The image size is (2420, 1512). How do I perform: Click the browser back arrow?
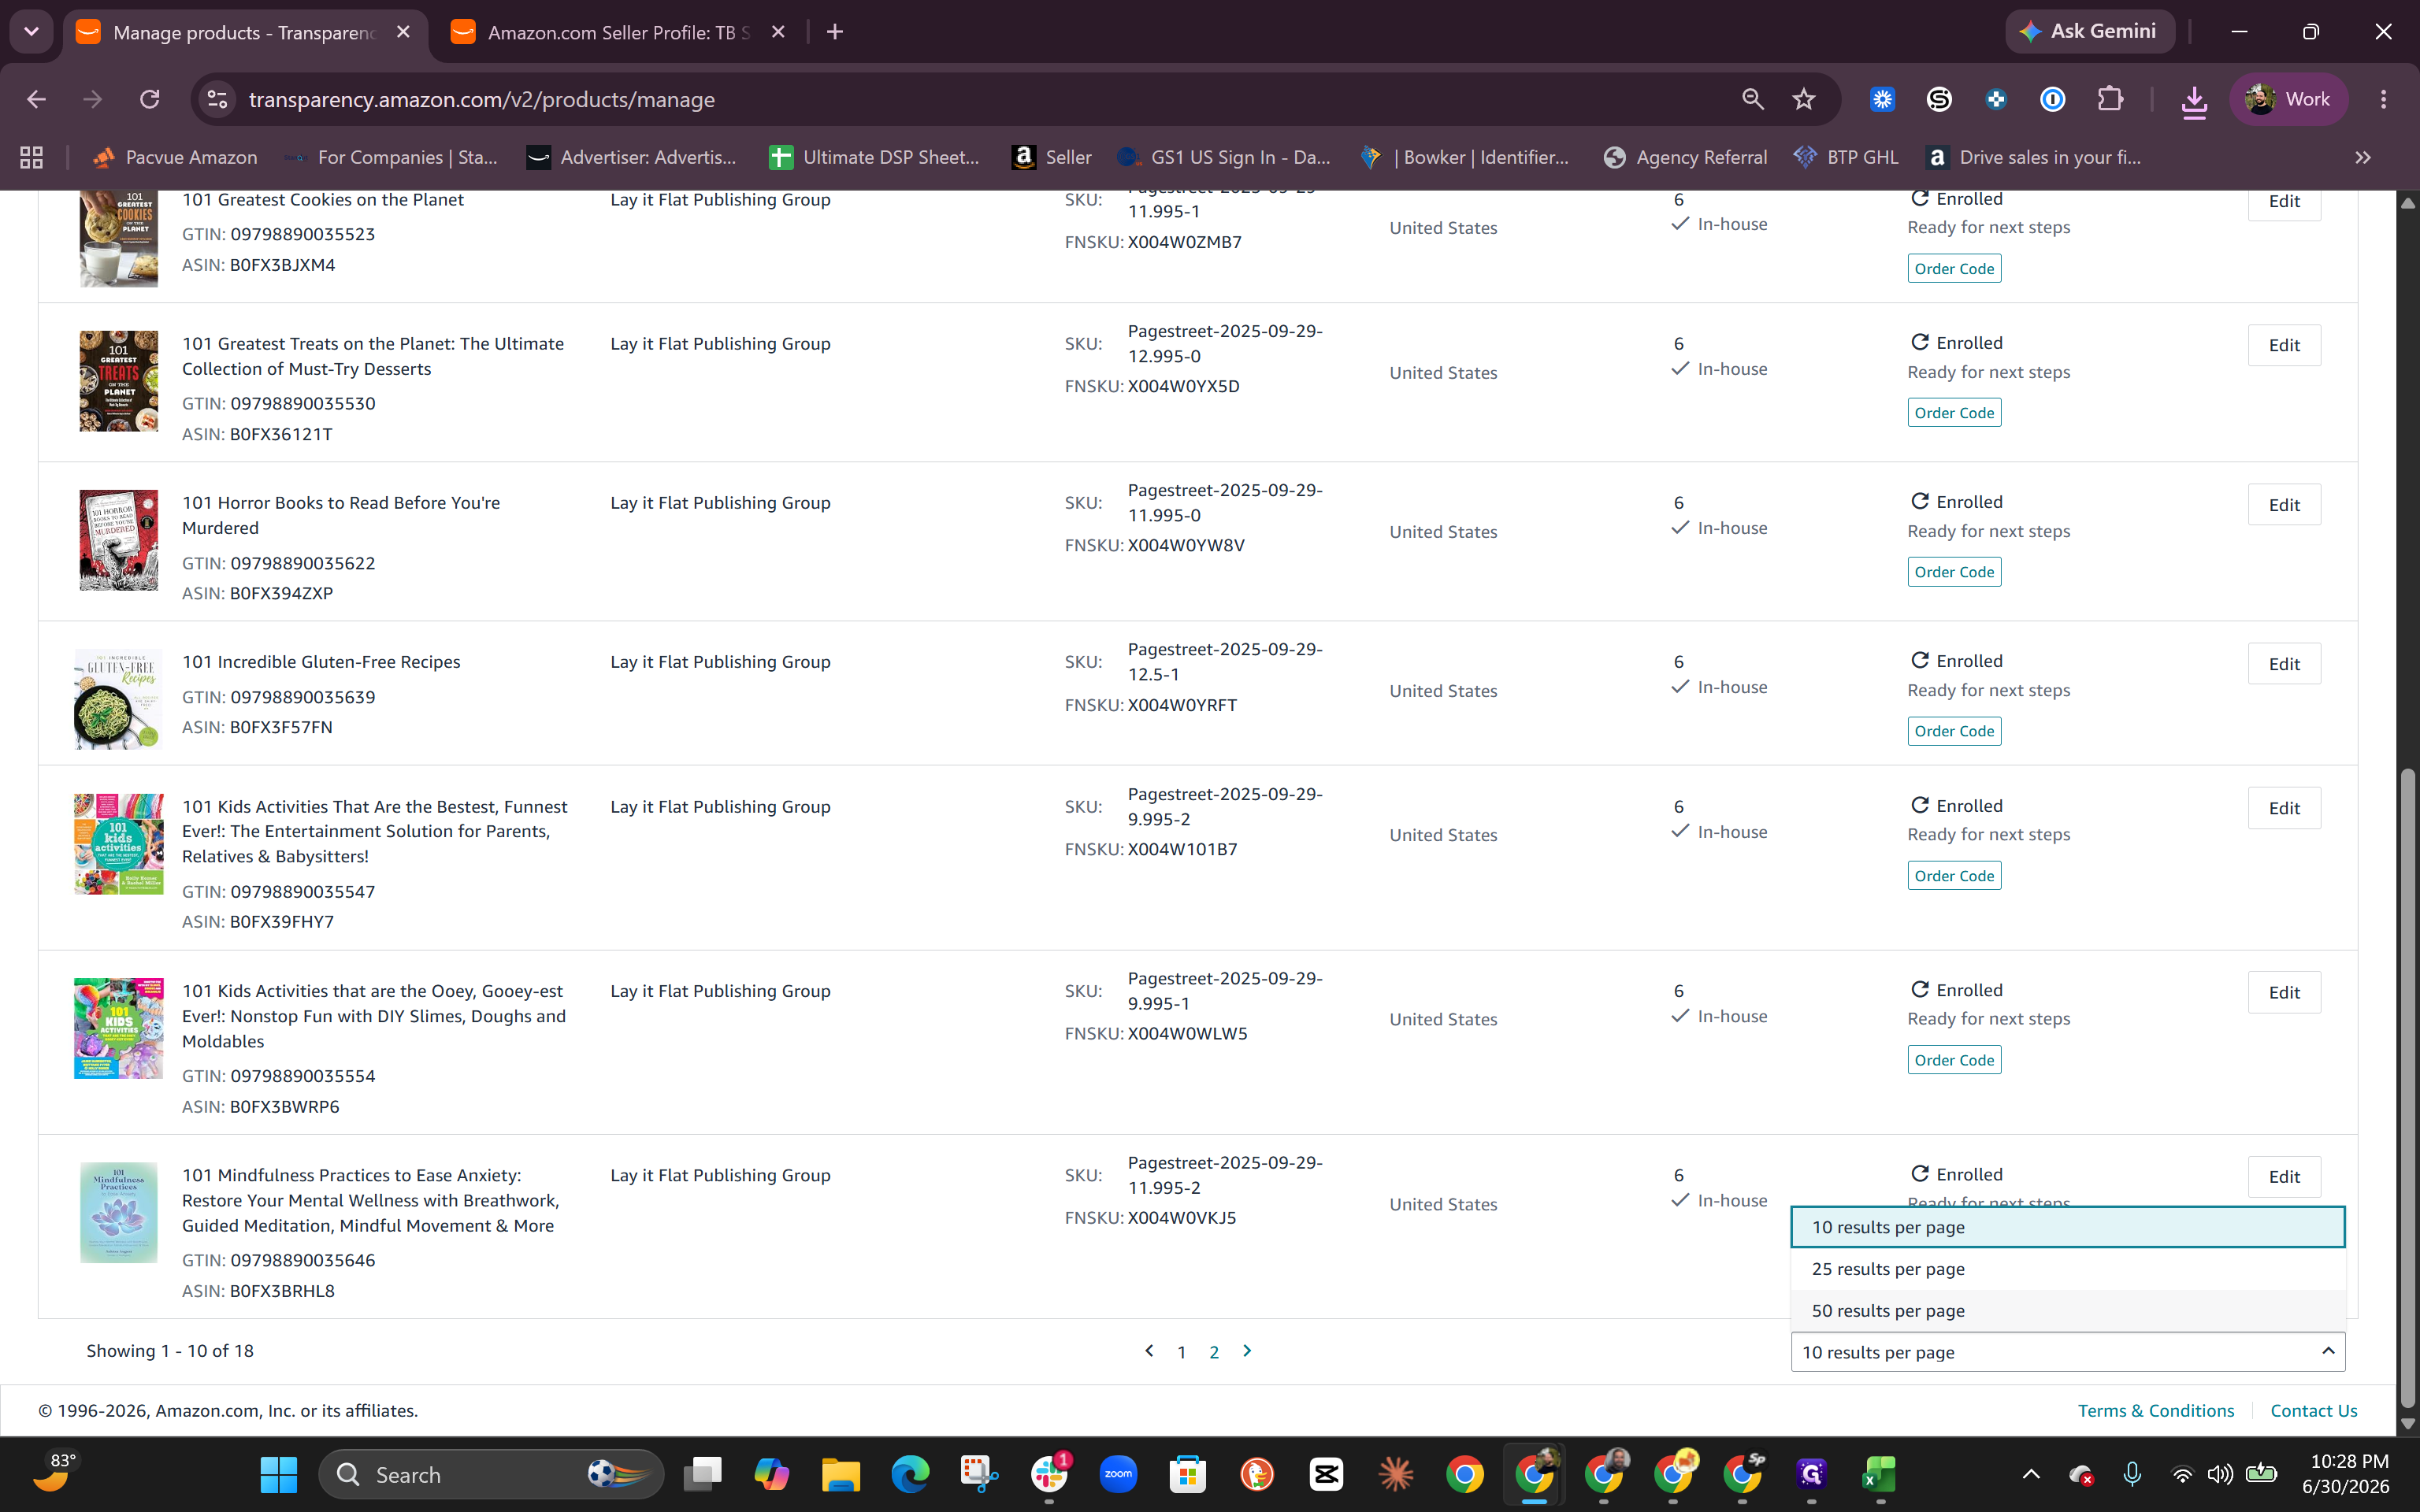pos(36,99)
